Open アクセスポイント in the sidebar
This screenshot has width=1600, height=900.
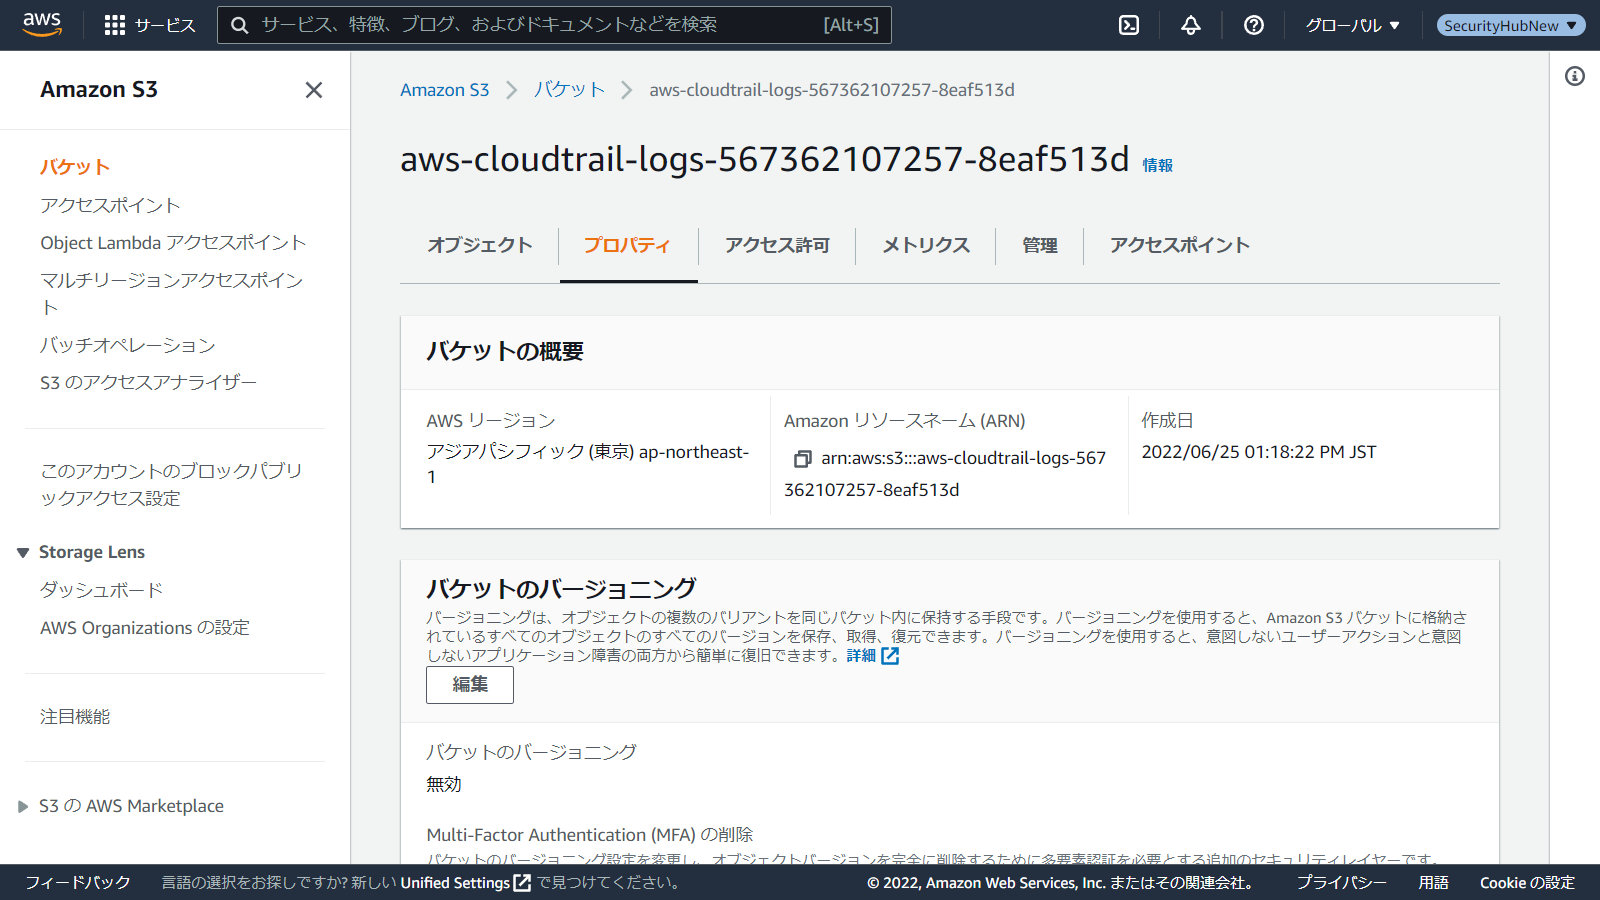110,206
